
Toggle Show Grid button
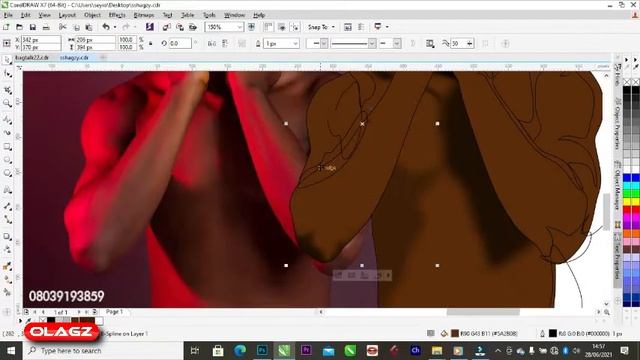(x=282, y=27)
